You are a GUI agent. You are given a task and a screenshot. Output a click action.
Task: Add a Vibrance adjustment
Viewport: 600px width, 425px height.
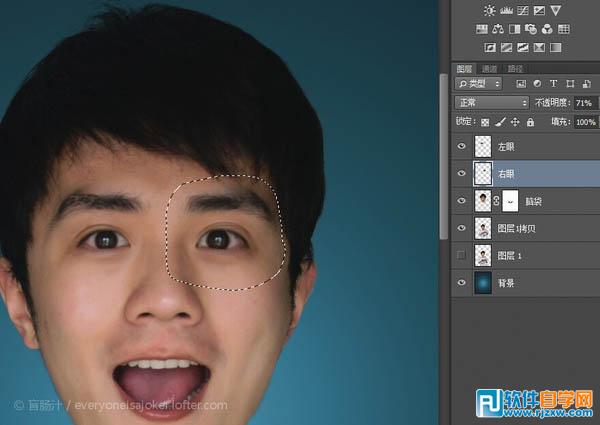(556, 11)
